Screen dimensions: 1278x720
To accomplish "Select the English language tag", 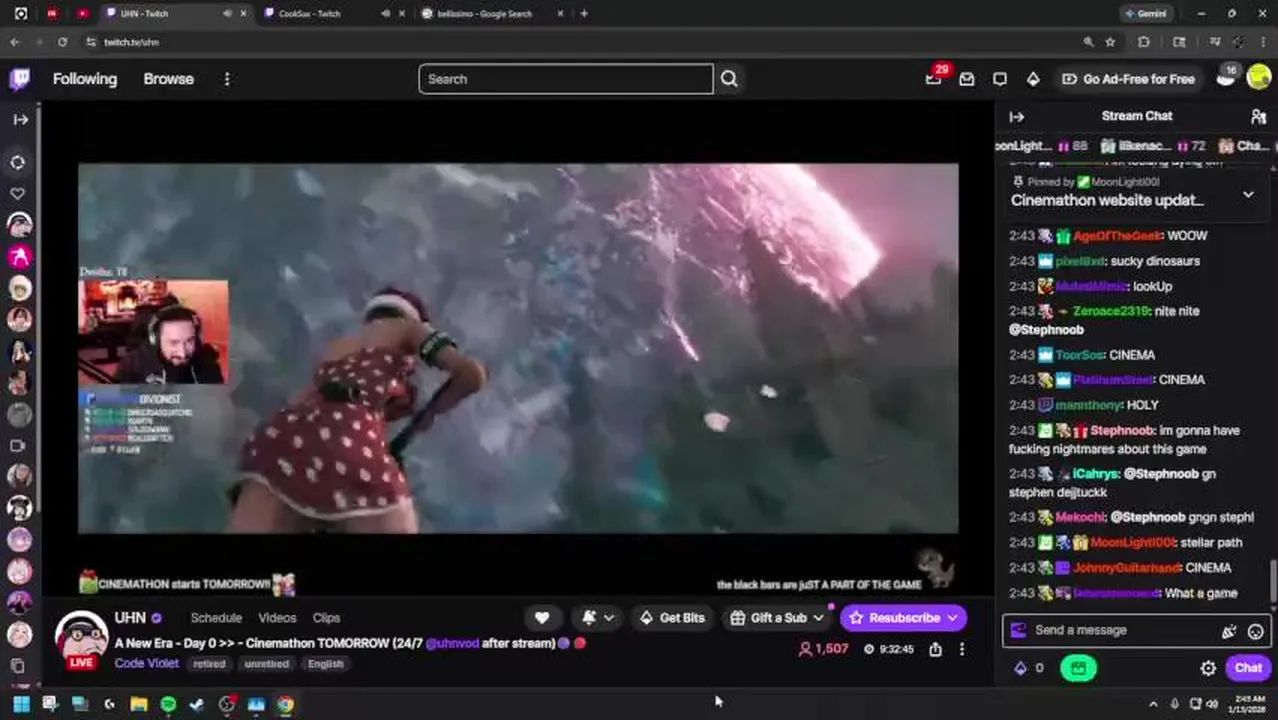I will 325,664.
